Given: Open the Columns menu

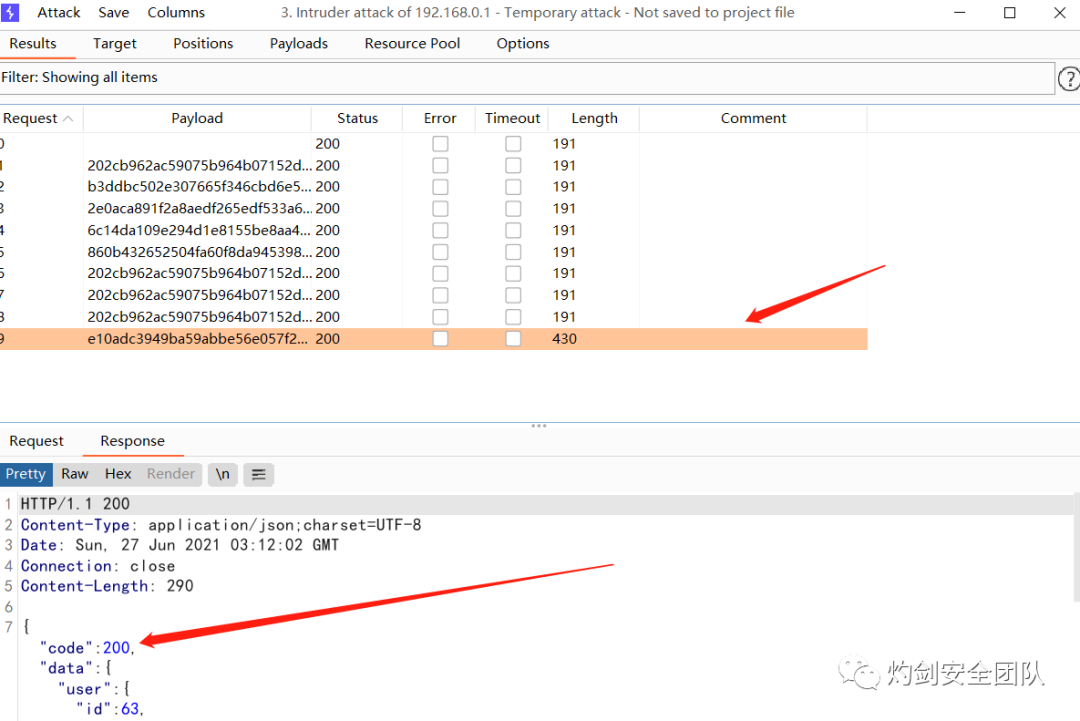Looking at the screenshot, I should point(176,12).
